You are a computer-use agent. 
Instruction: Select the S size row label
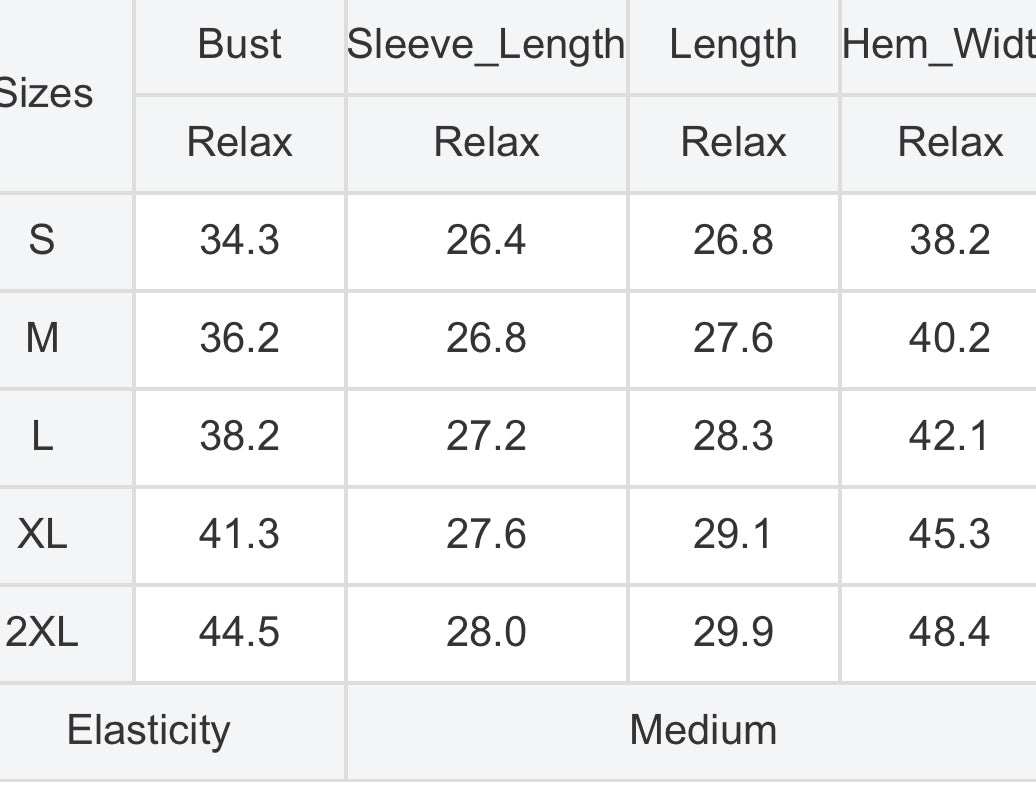[x=42, y=239]
